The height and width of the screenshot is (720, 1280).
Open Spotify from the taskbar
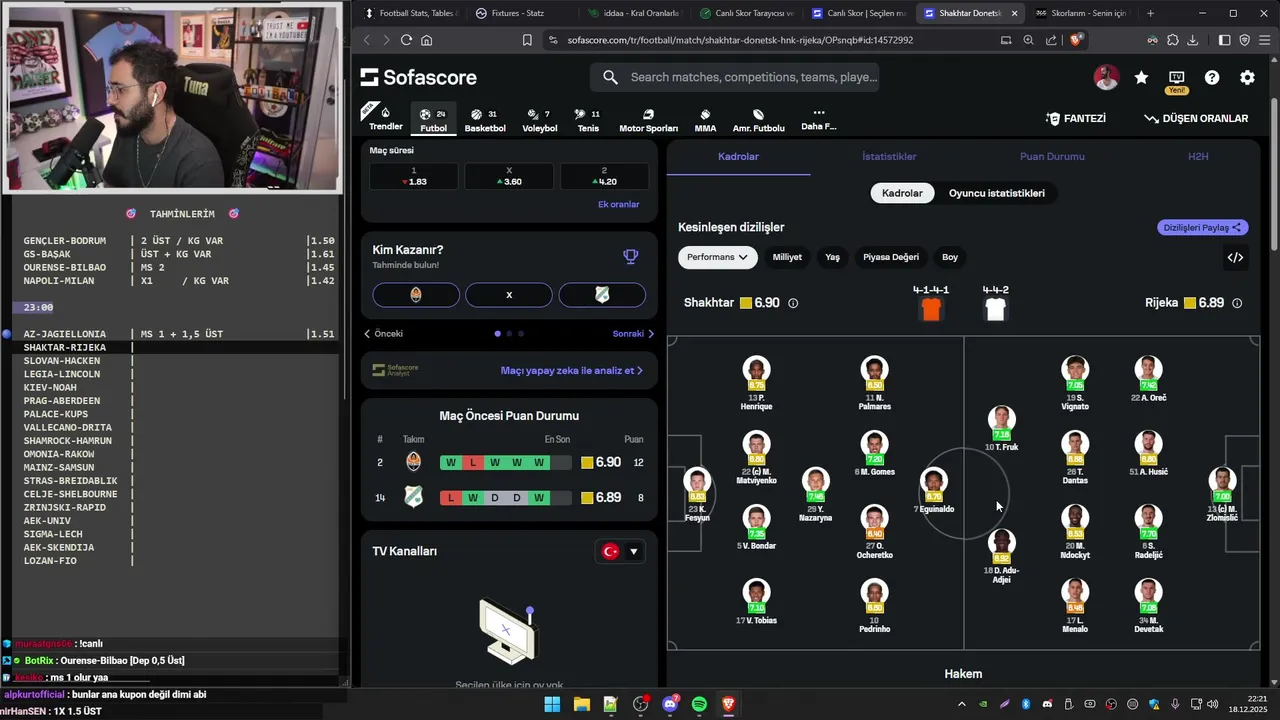tap(699, 704)
